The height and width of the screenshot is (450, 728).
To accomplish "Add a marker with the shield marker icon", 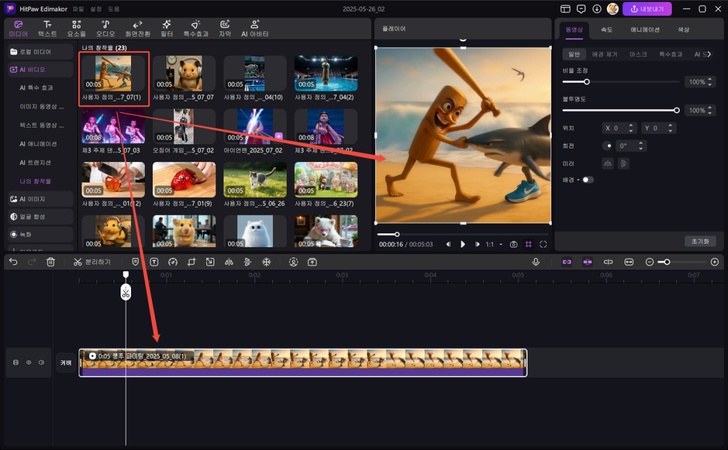I will point(135,262).
